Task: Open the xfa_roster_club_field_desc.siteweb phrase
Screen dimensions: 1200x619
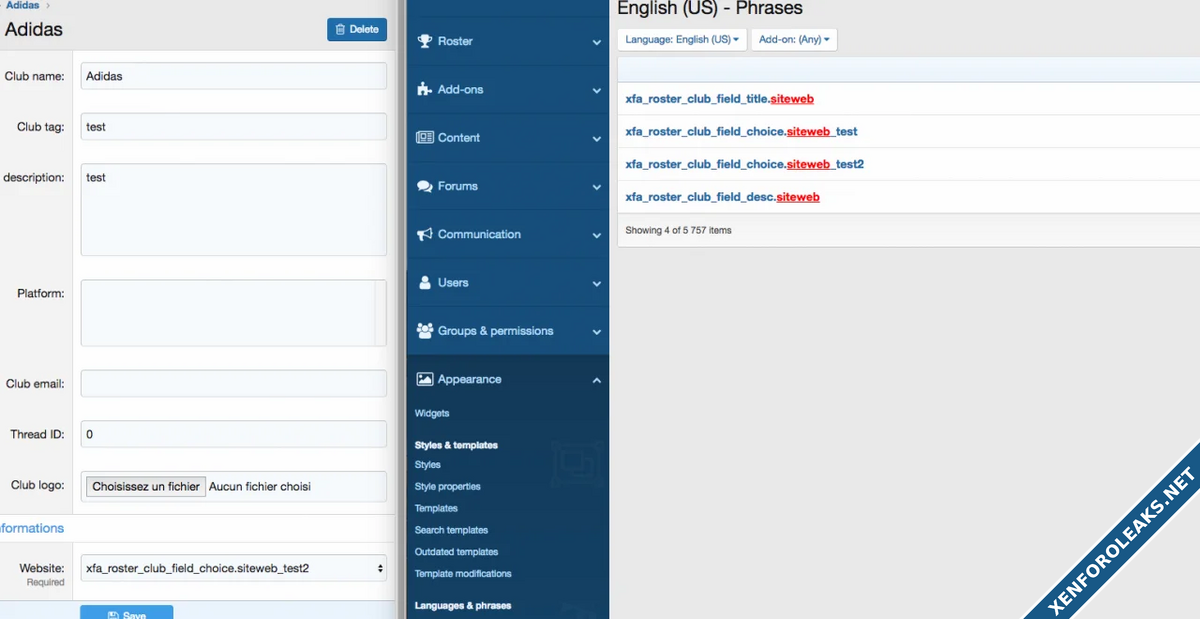Action: 722,197
